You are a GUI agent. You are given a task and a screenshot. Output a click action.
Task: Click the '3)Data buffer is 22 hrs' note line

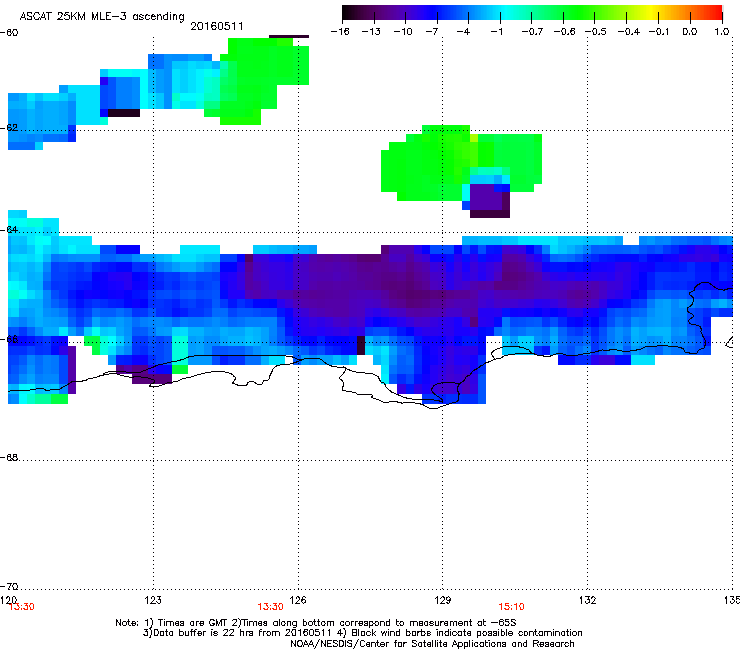click(x=362, y=633)
